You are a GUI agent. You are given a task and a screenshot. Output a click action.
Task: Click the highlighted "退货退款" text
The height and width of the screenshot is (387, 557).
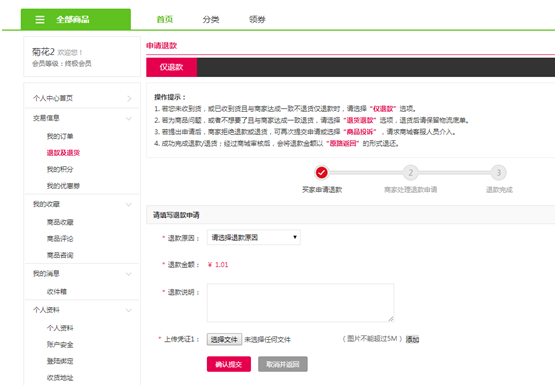359,120
